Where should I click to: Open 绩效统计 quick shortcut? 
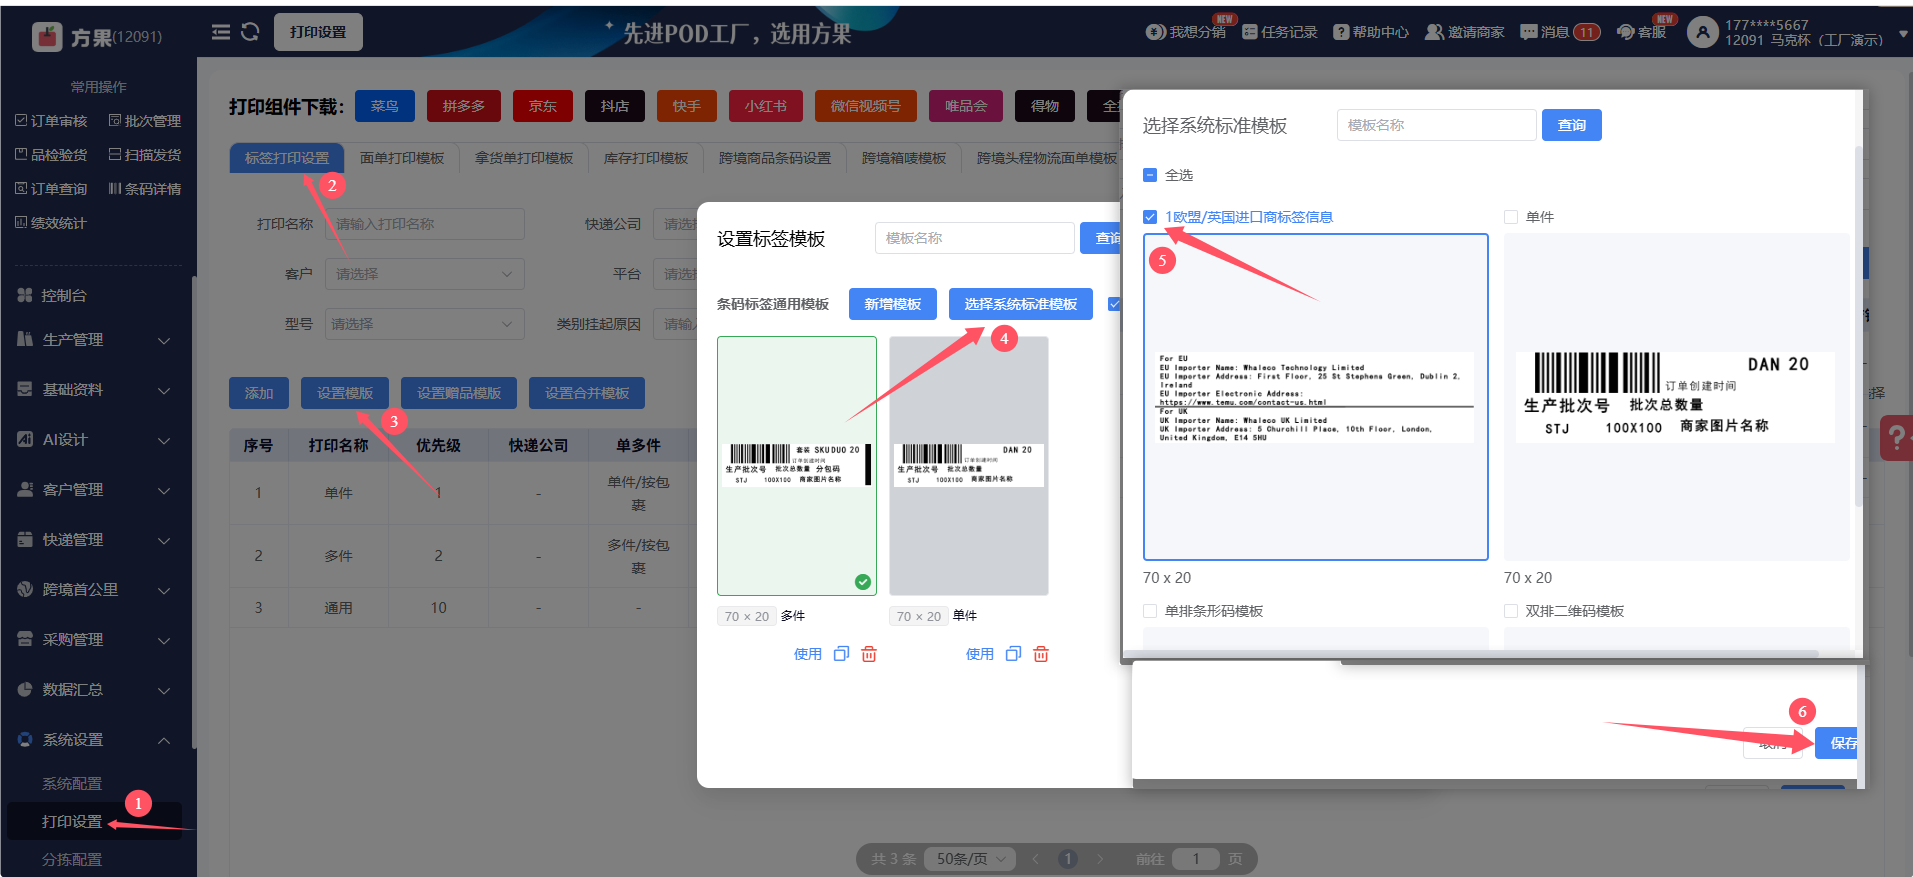(x=51, y=223)
